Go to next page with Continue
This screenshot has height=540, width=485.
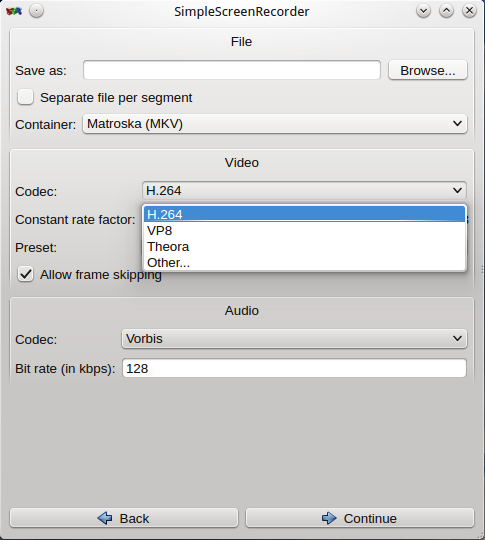click(x=360, y=518)
